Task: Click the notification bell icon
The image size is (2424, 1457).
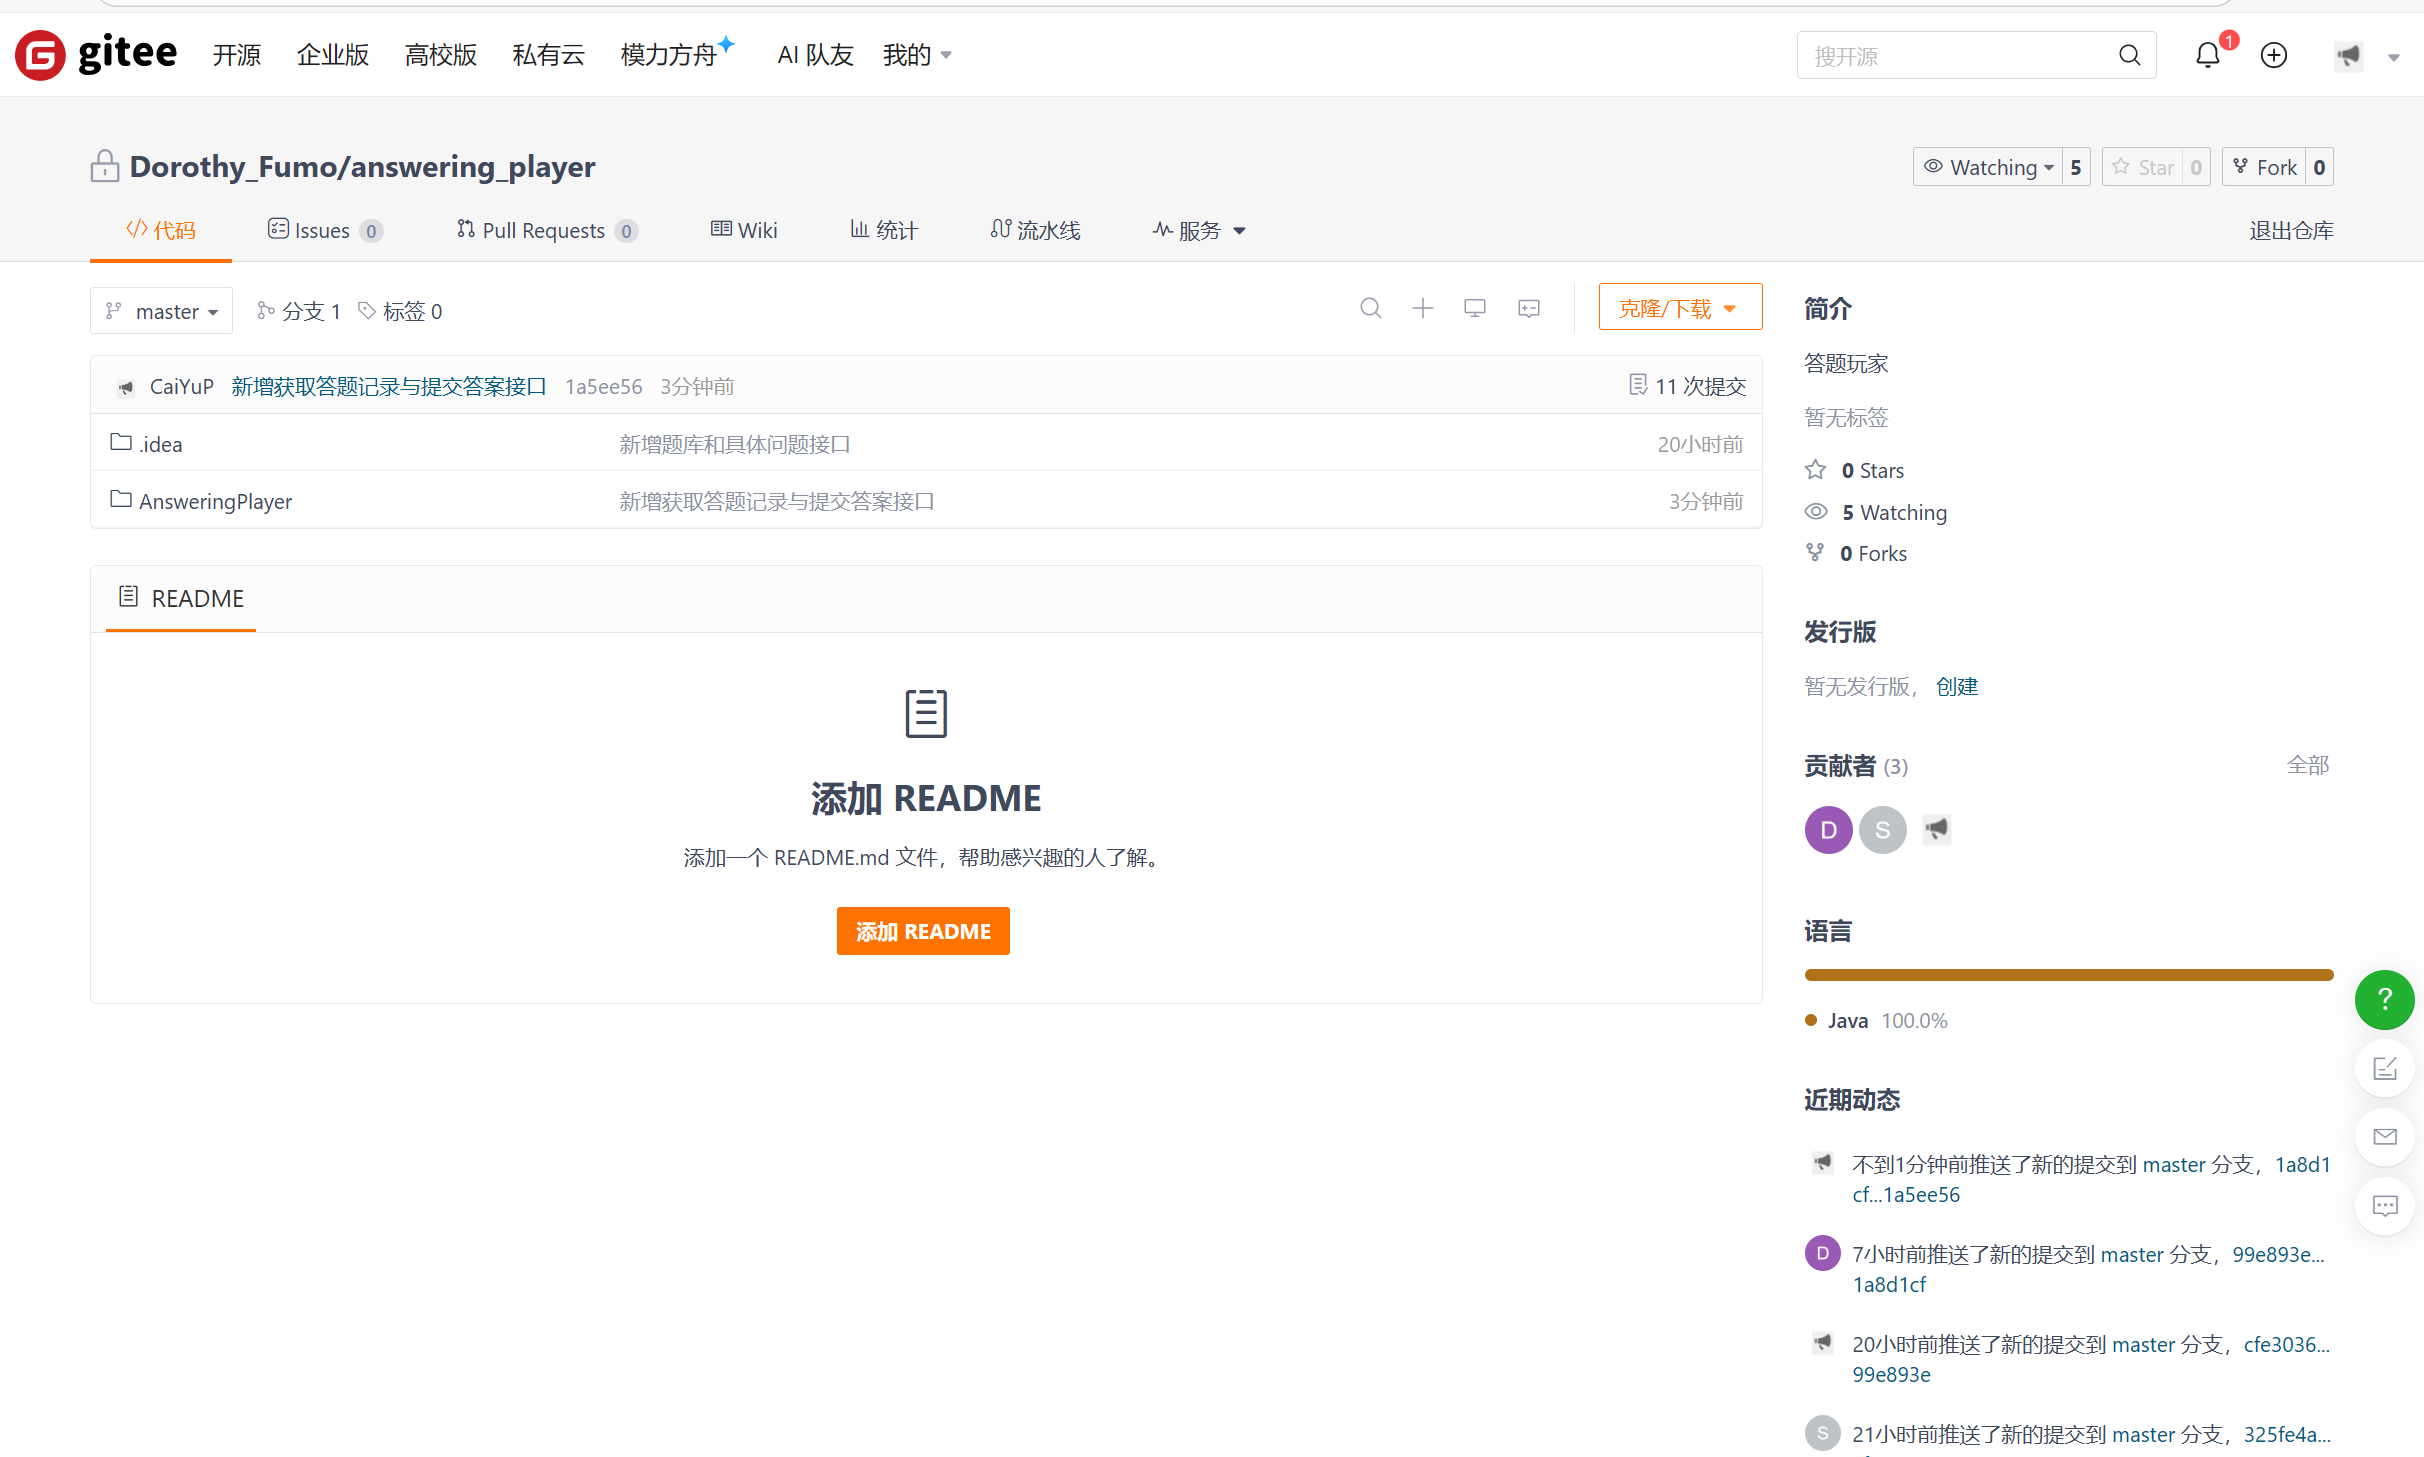Action: [x=2207, y=55]
